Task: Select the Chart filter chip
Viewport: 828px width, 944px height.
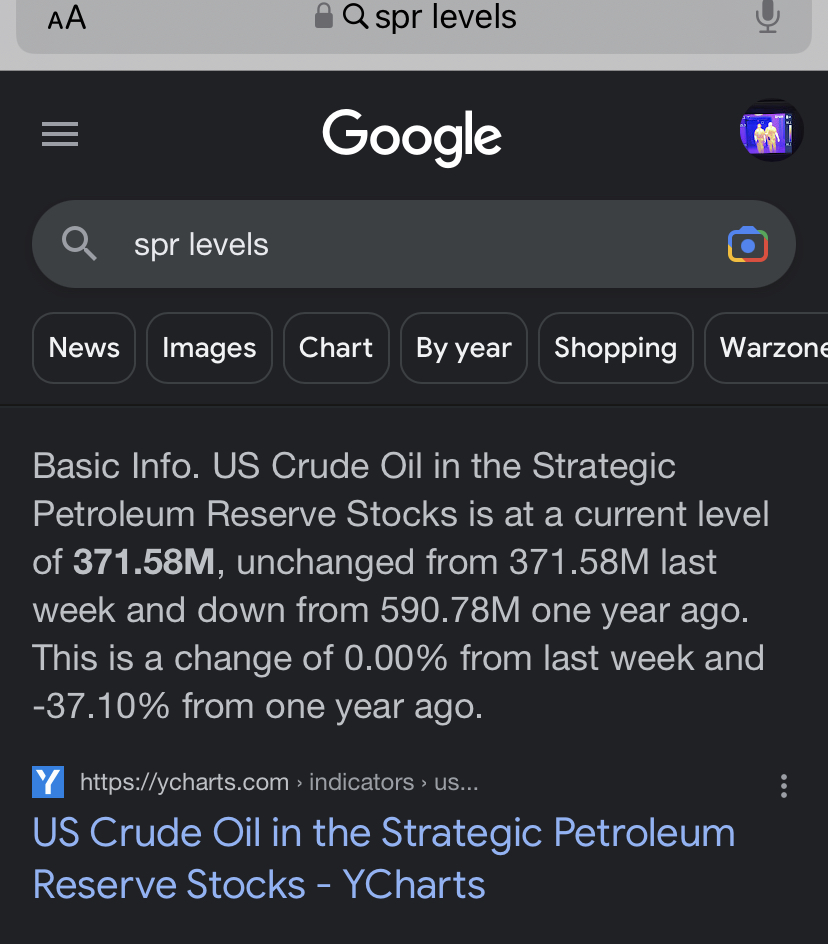Action: 336,348
